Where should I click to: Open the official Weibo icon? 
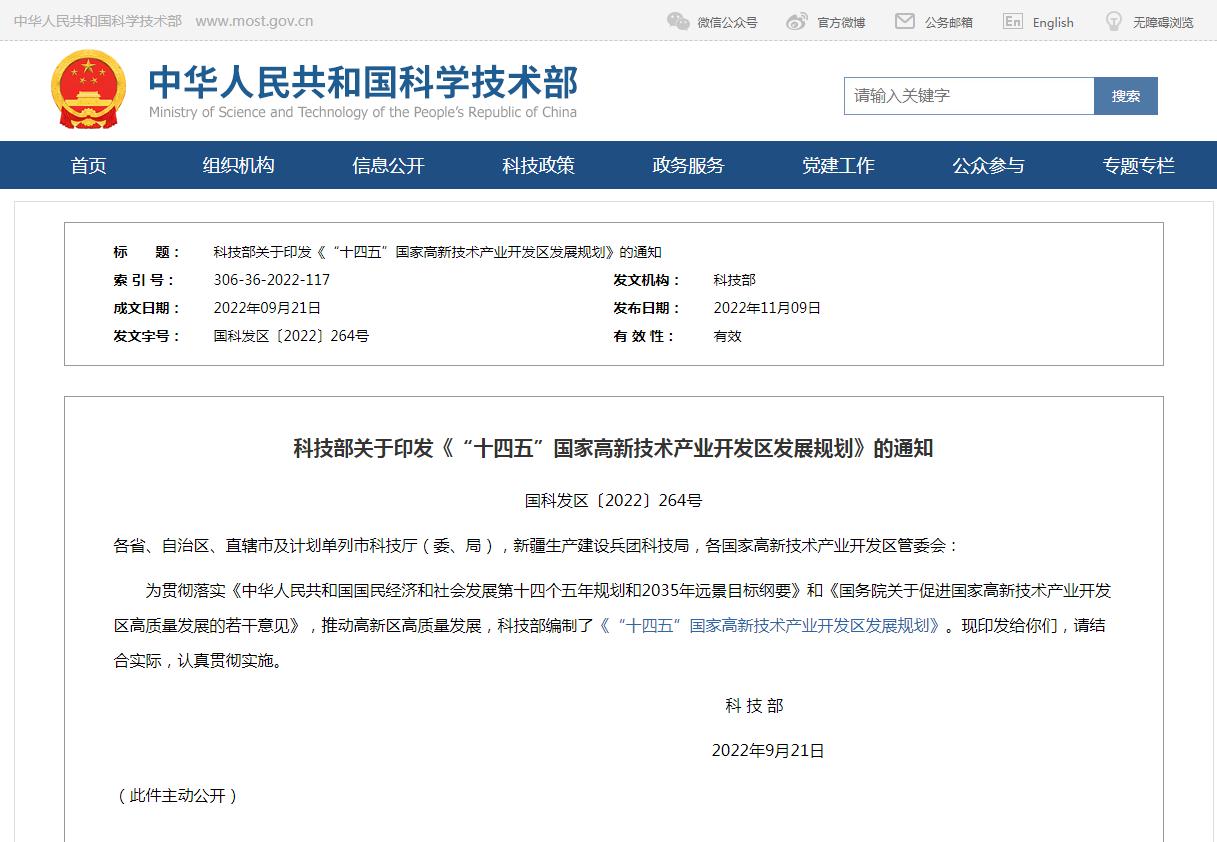click(796, 21)
